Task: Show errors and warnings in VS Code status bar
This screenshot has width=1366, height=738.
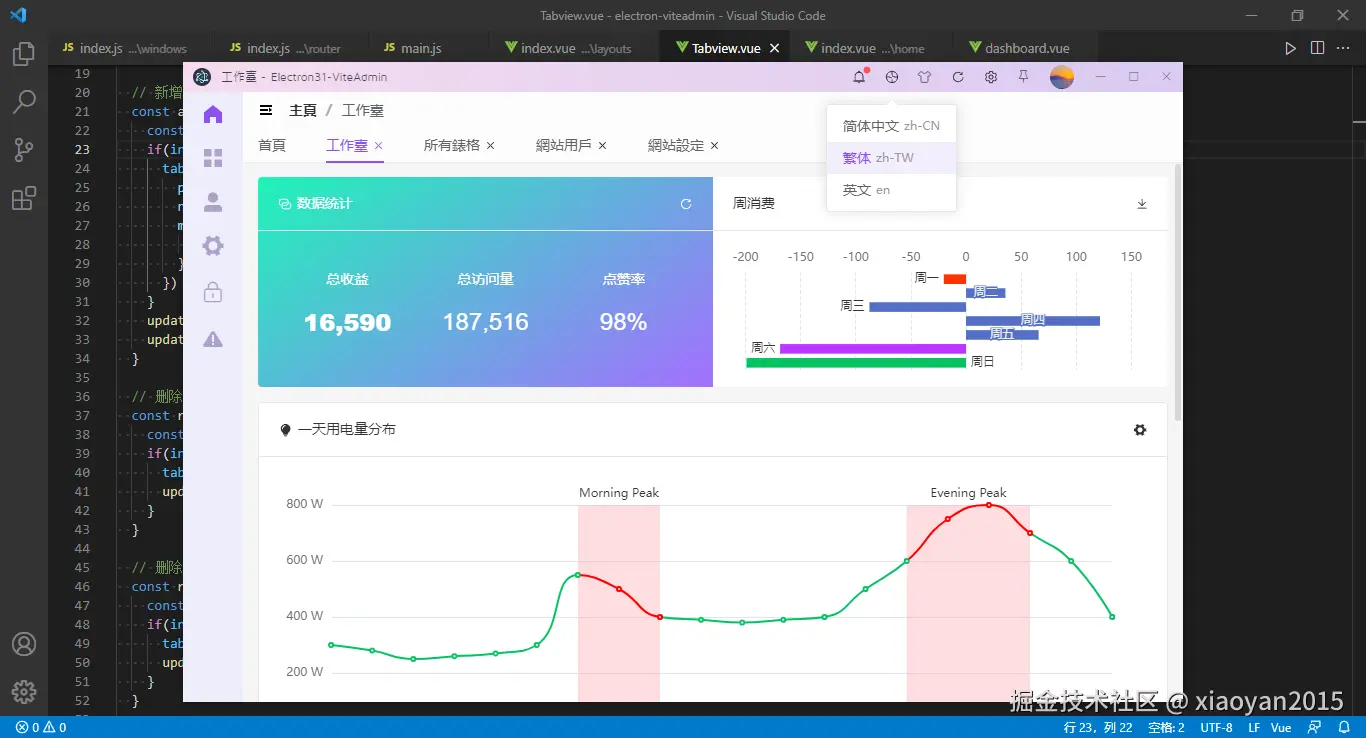Action: [41, 727]
